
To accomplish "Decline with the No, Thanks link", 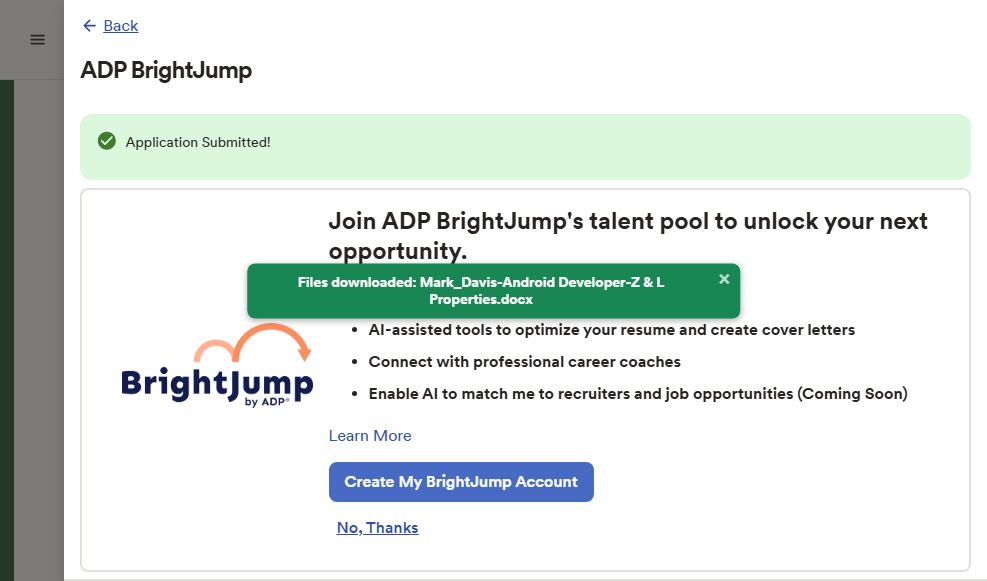I will pyautogui.click(x=377, y=528).
